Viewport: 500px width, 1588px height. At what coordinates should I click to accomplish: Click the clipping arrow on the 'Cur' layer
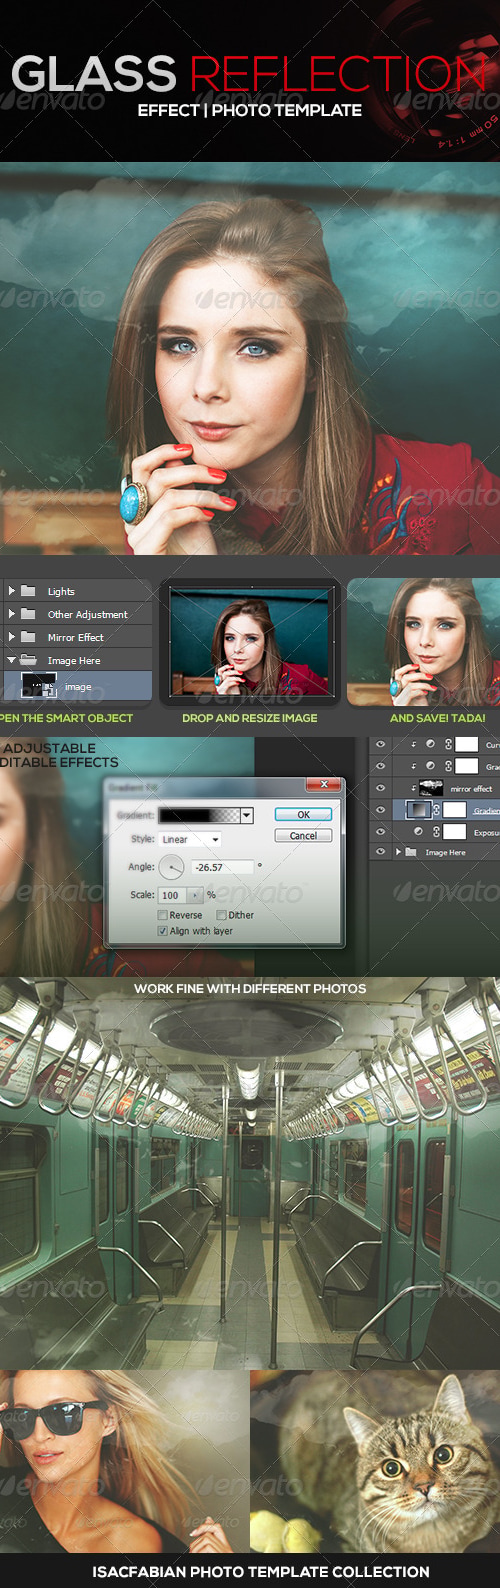click(413, 744)
